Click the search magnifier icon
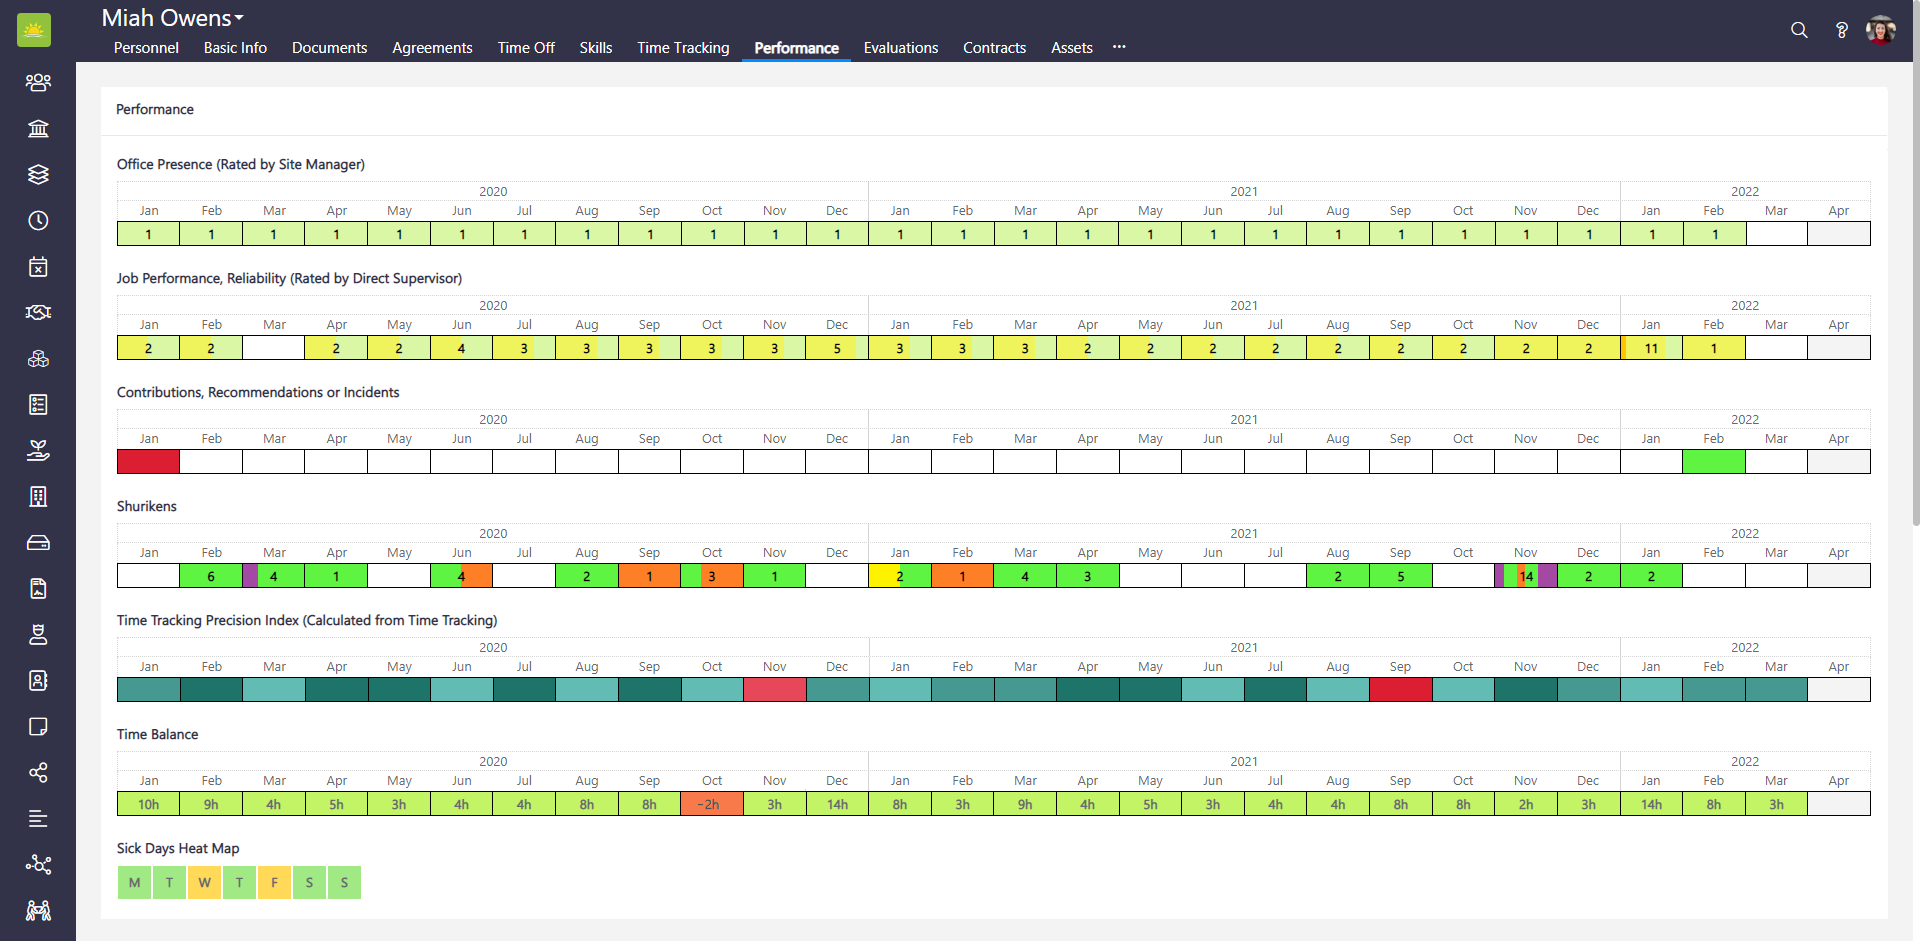Image resolution: width=1920 pixels, height=941 pixels. (x=1799, y=30)
